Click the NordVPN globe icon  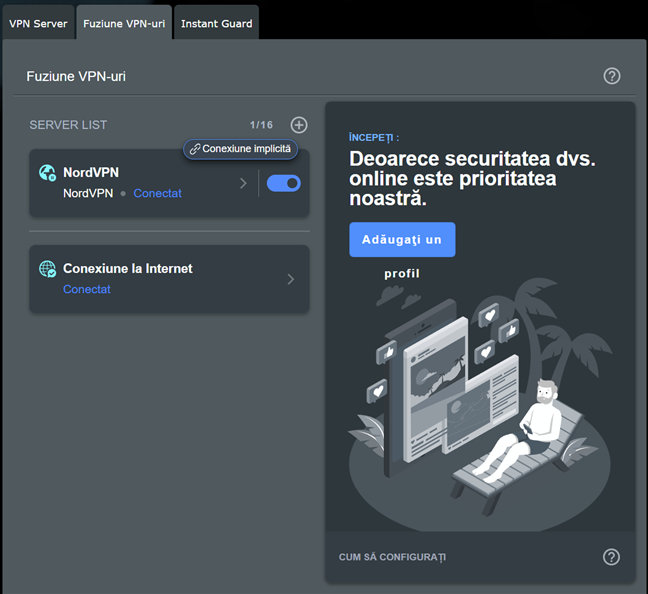pyautogui.click(x=47, y=173)
